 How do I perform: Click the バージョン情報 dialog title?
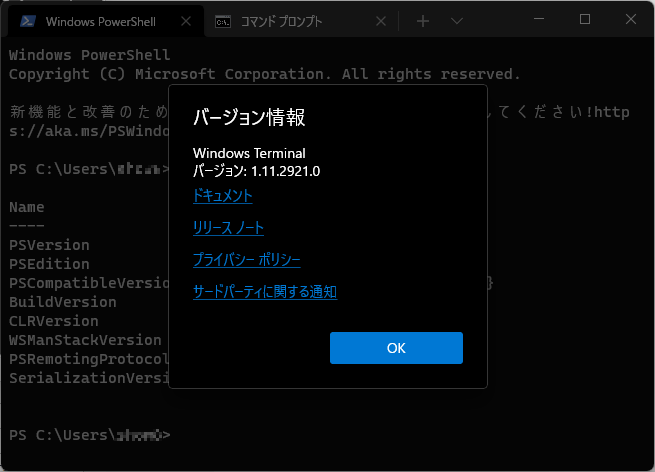point(249,117)
